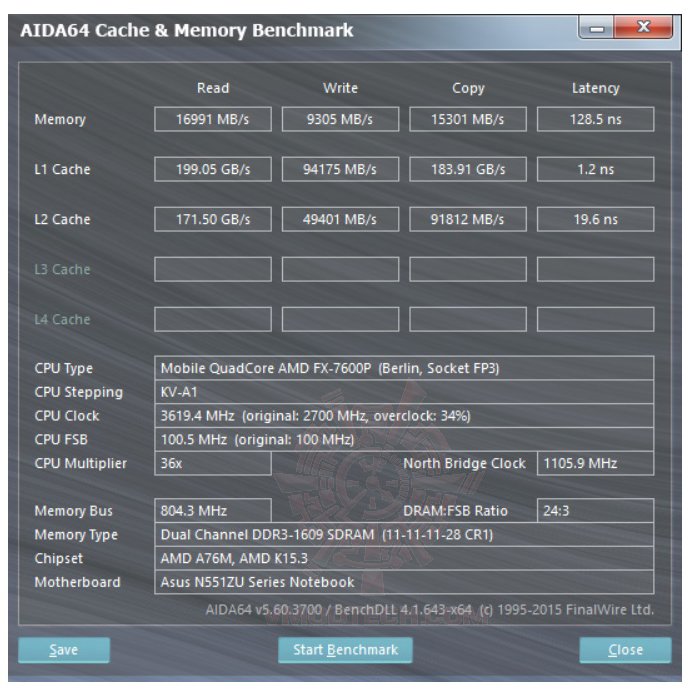Select the L1 Cache Latency value 1.2 ns

click(x=595, y=169)
